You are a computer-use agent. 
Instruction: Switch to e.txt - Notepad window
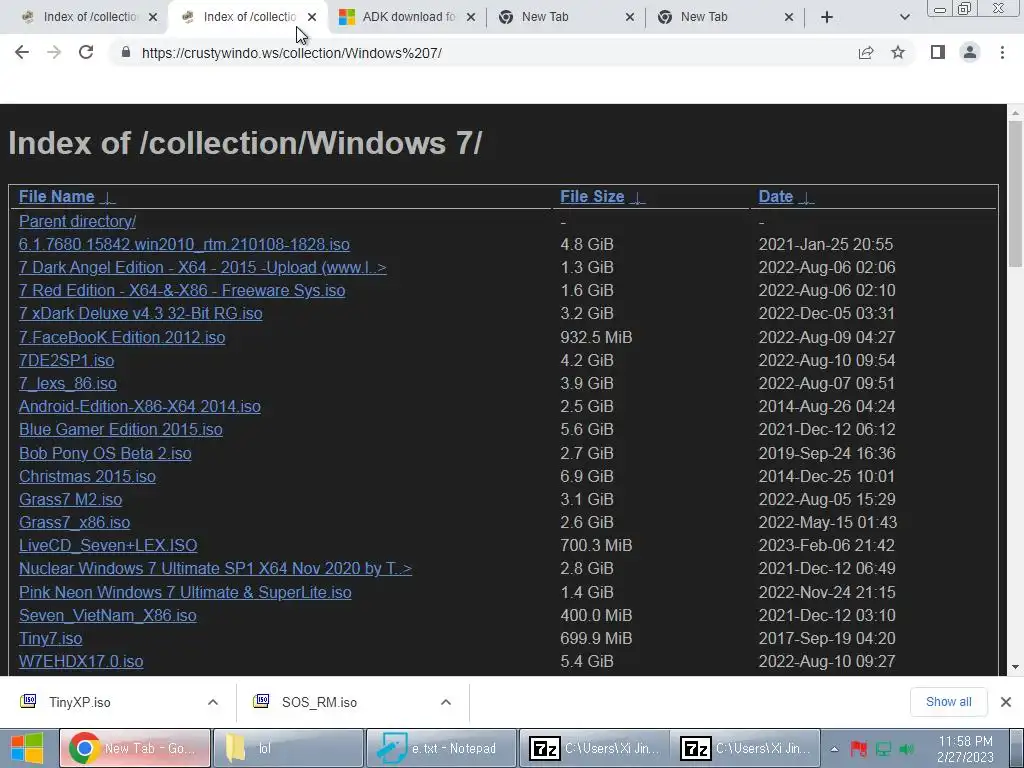[441, 748]
